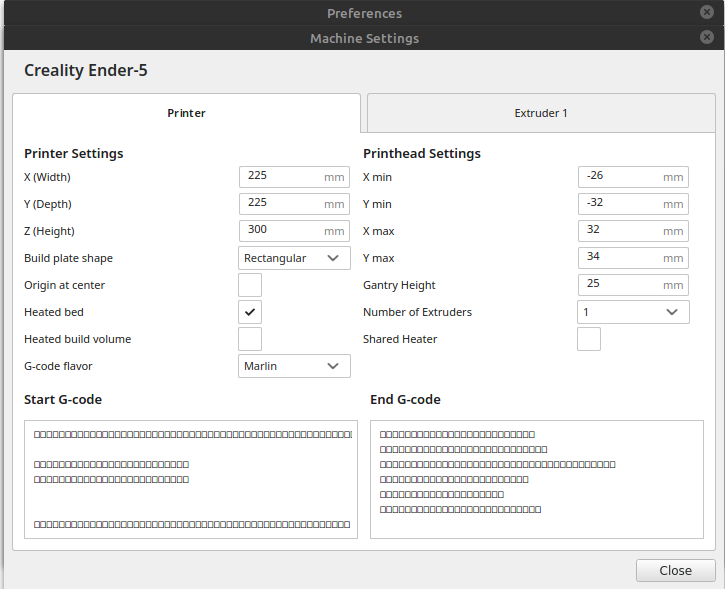Viewport: 725px width, 589px height.
Task: Click the Y max input field
Action: (x=633, y=258)
